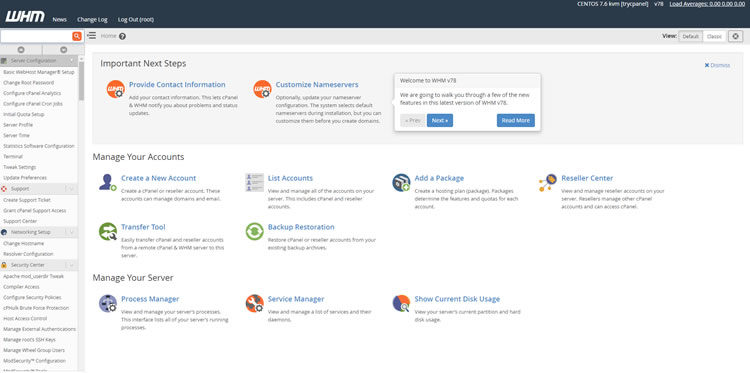Click the orange search magnifier button

tap(77, 36)
